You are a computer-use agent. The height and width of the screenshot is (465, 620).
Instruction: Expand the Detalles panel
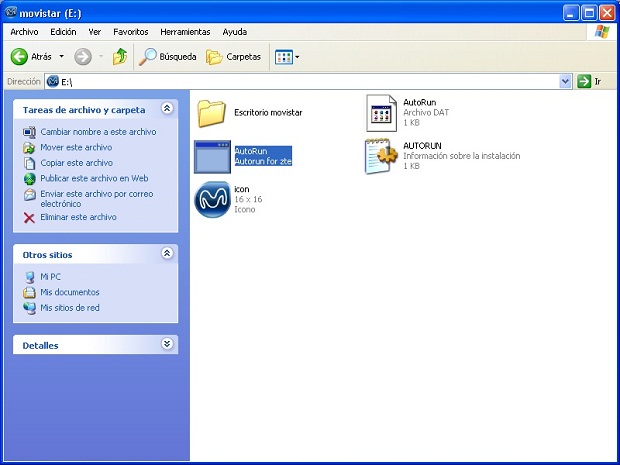(x=167, y=344)
